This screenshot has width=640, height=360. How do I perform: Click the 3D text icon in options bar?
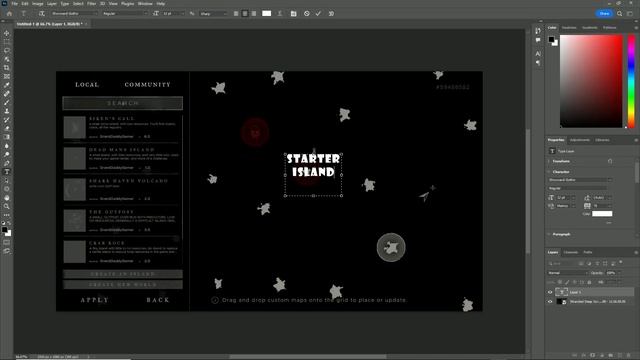(331, 13)
